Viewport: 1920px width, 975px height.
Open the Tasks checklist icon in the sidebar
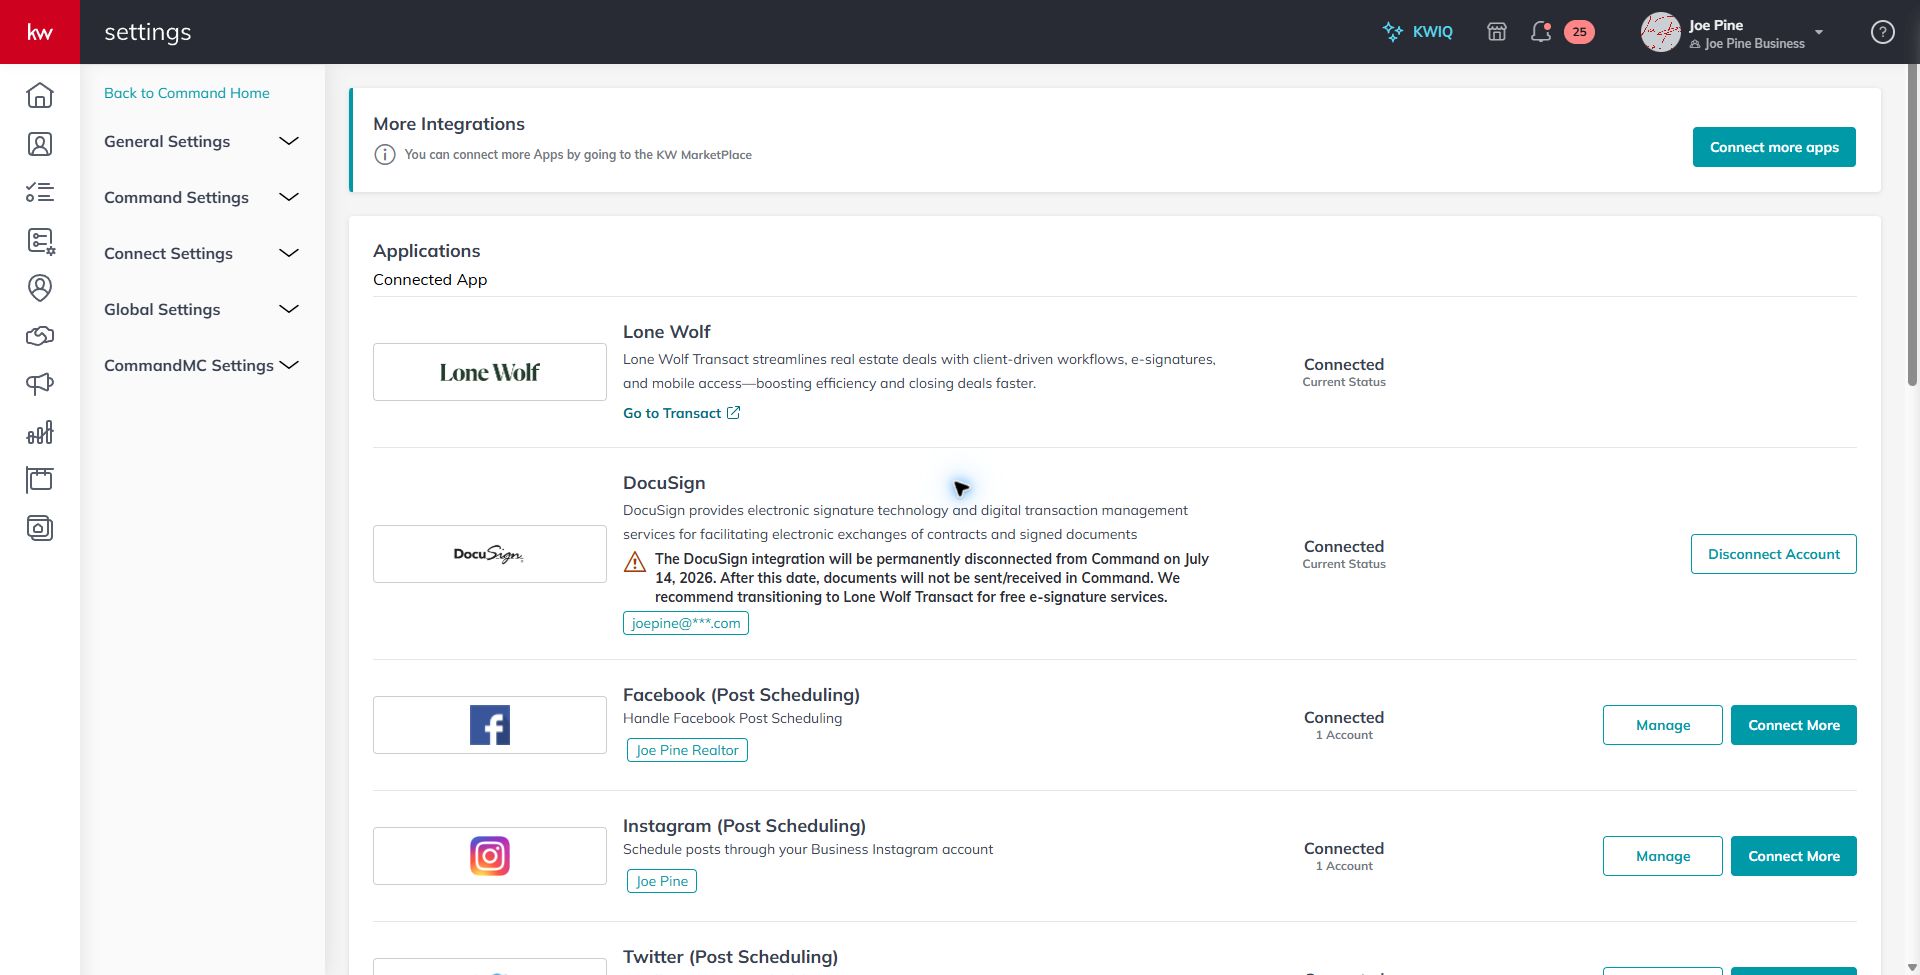(40, 192)
